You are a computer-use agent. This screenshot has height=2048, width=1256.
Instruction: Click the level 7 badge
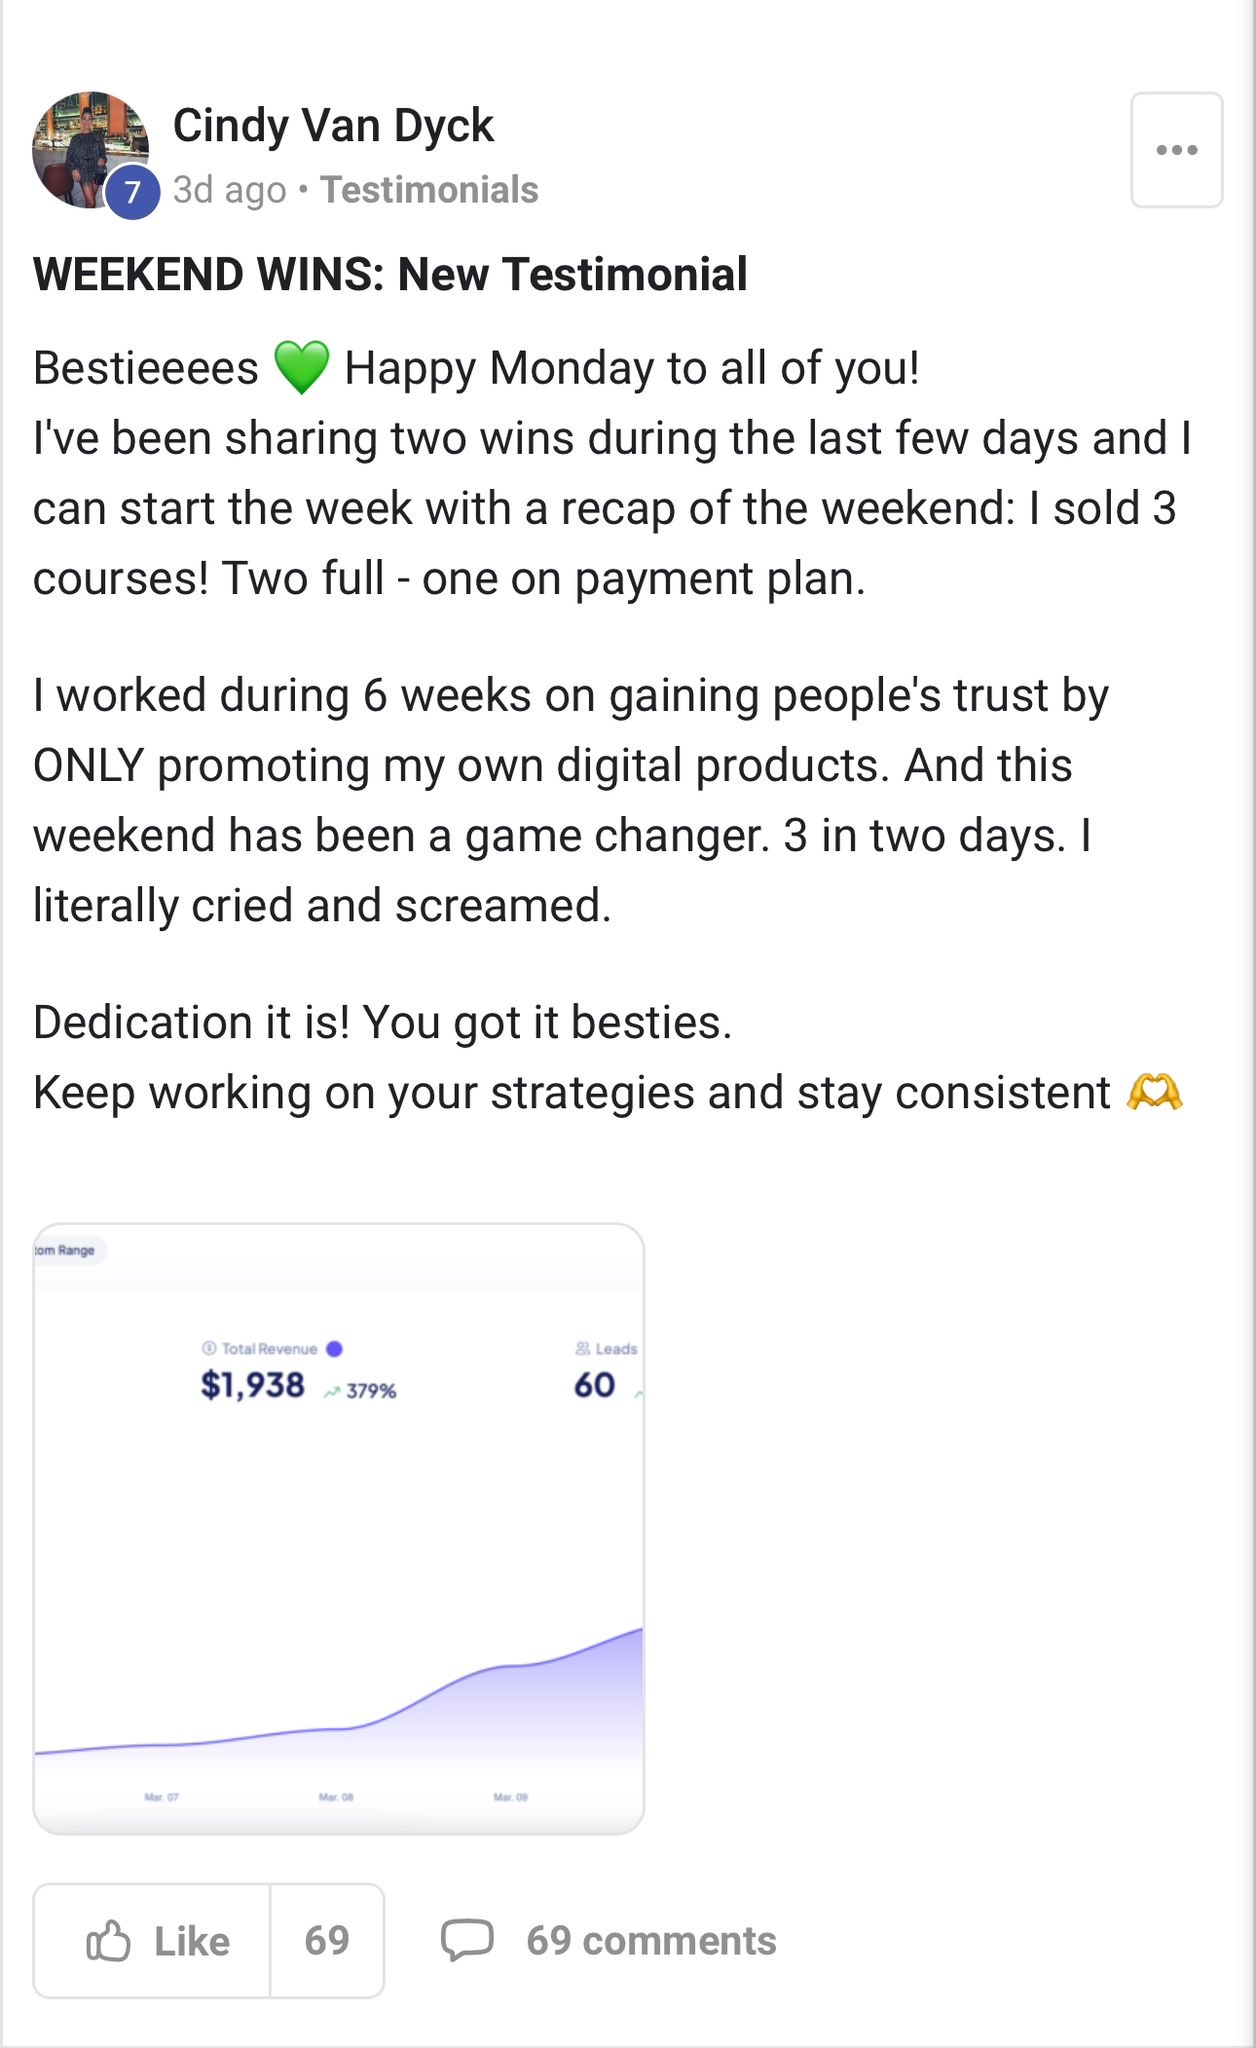click(132, 192)
